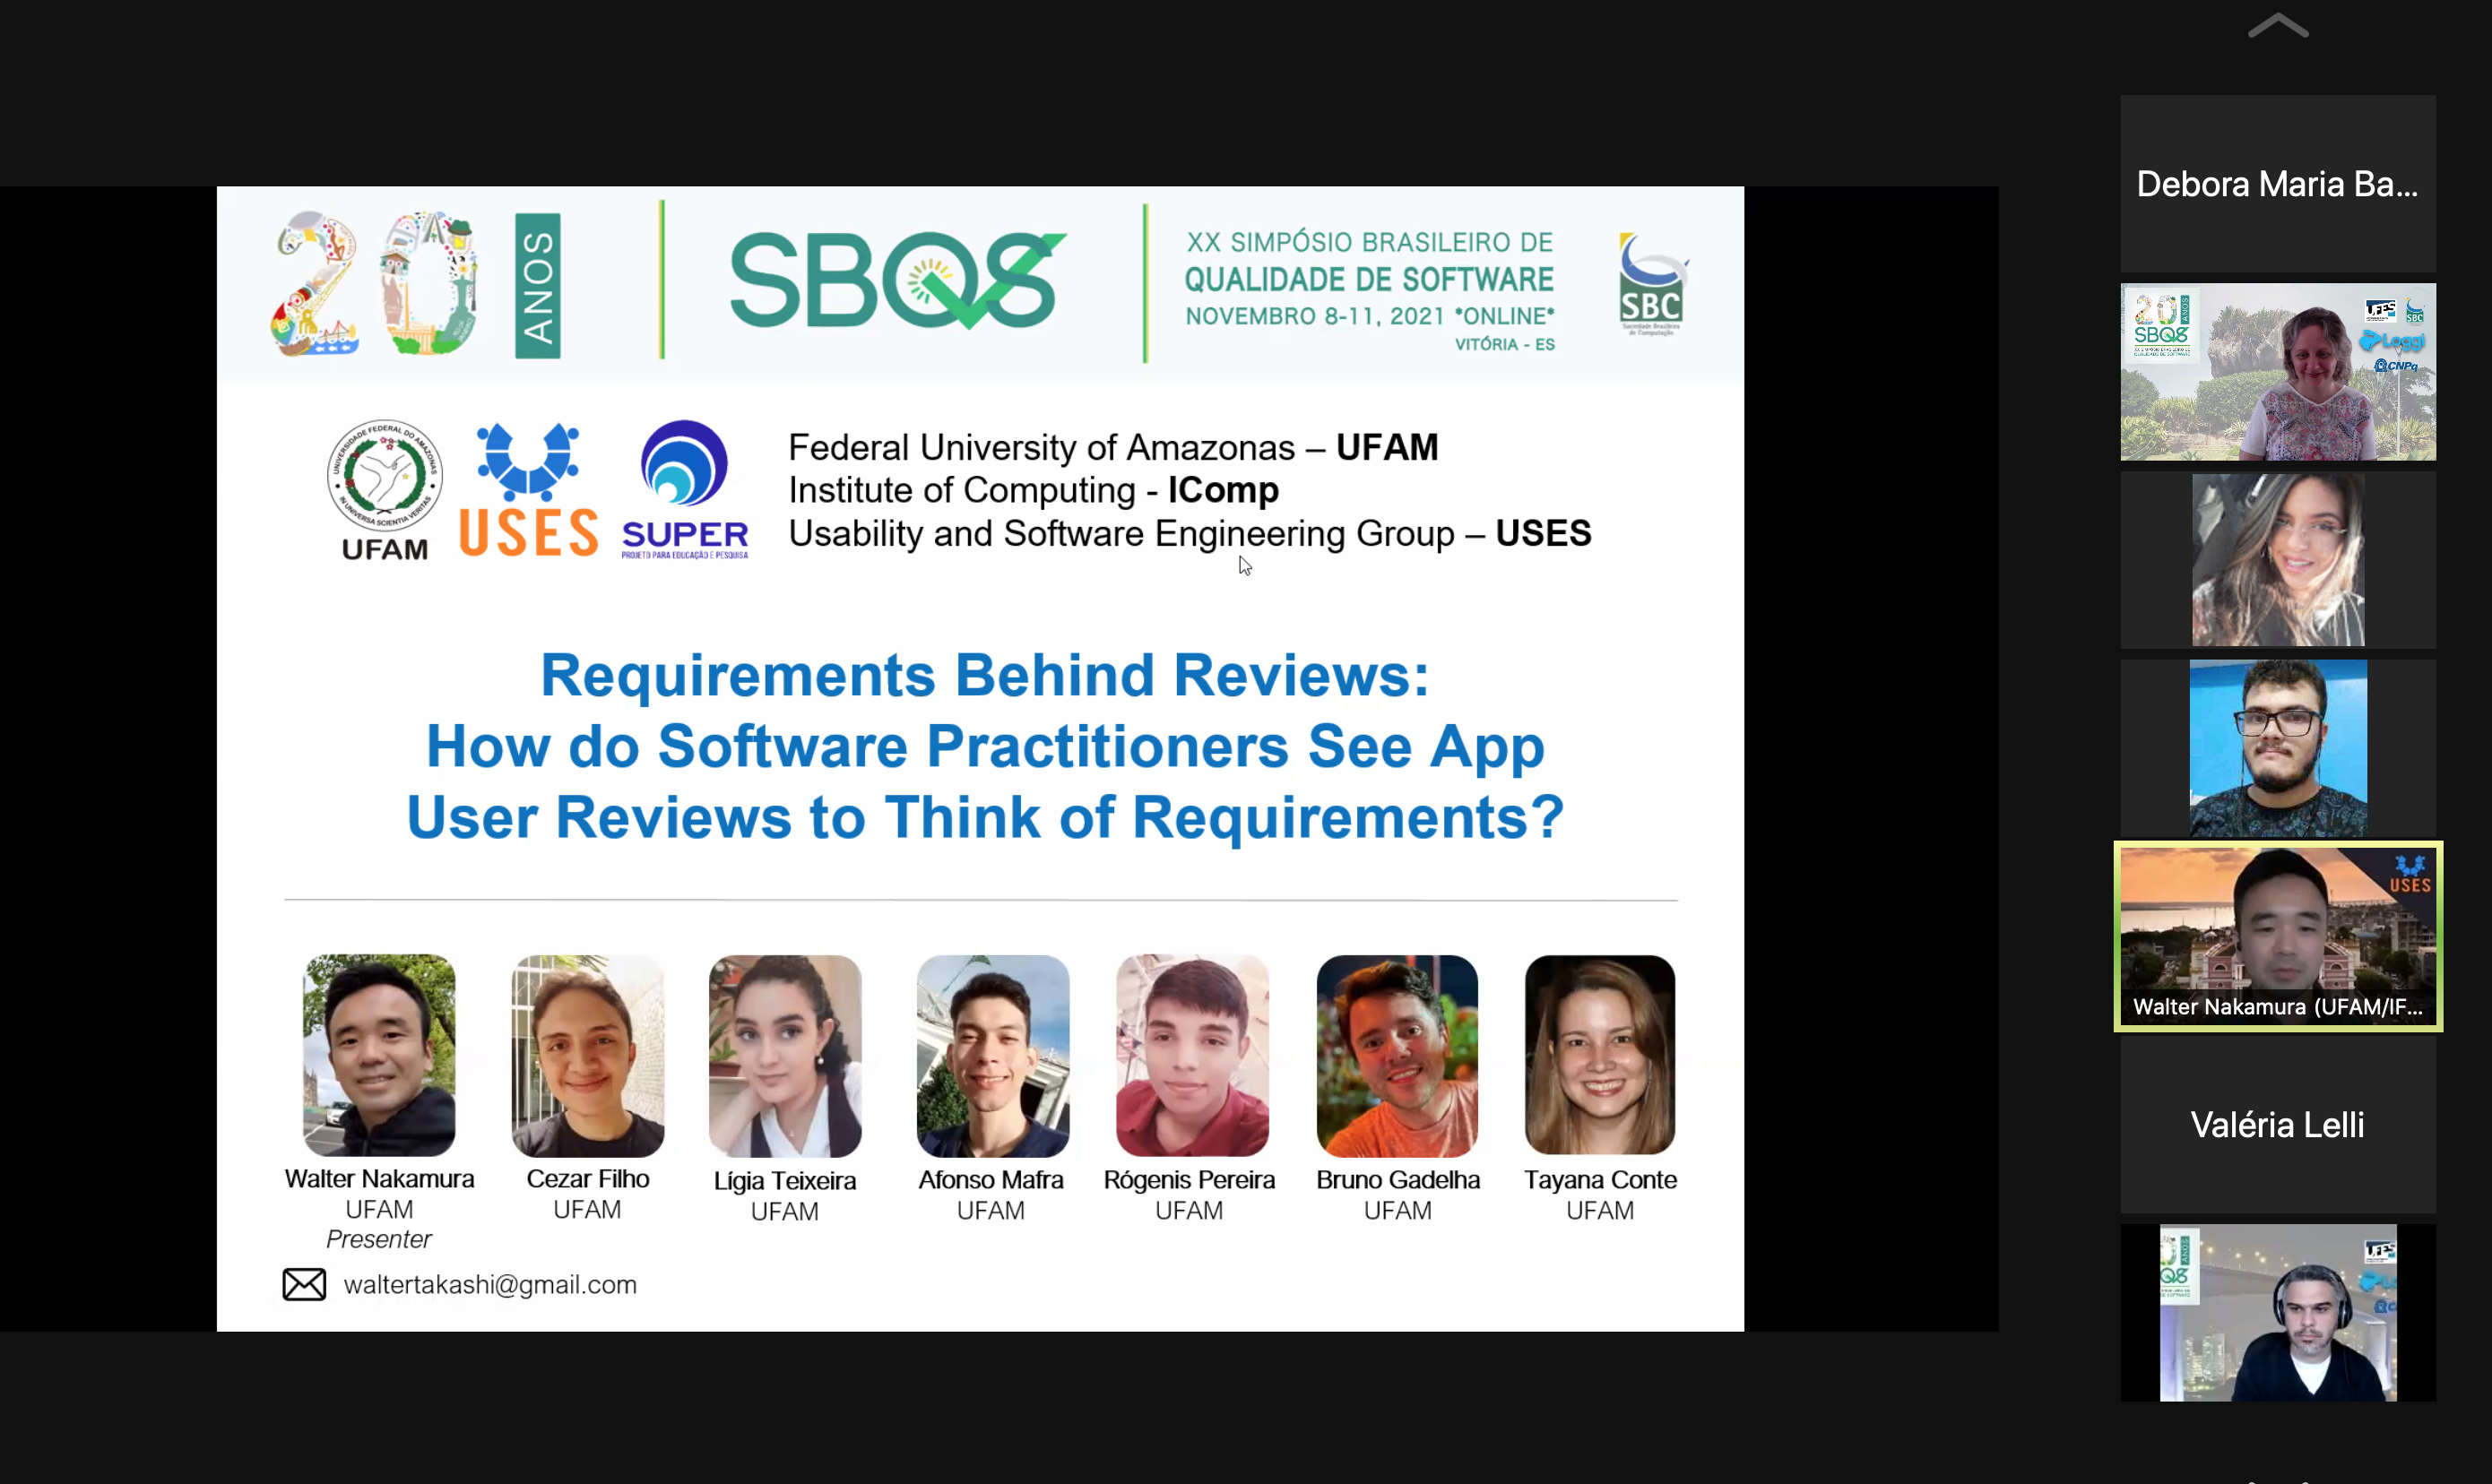
Task: Click video tile of bearded man with glasses
Action: coord(2277,748)
